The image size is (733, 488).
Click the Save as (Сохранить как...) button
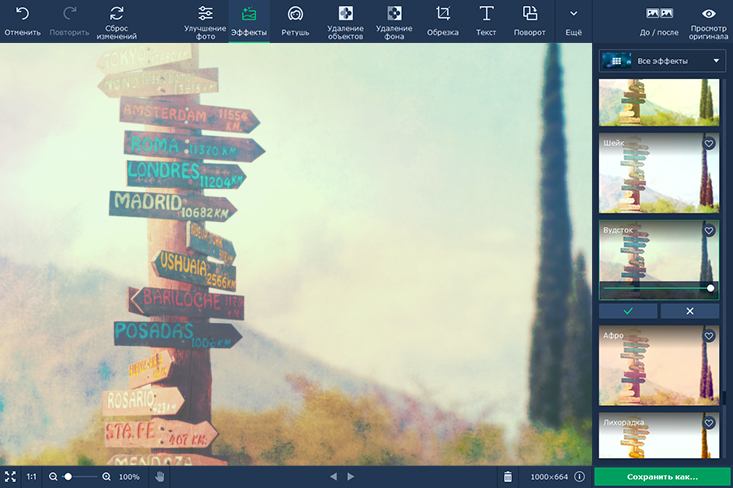tap(662, 477)
